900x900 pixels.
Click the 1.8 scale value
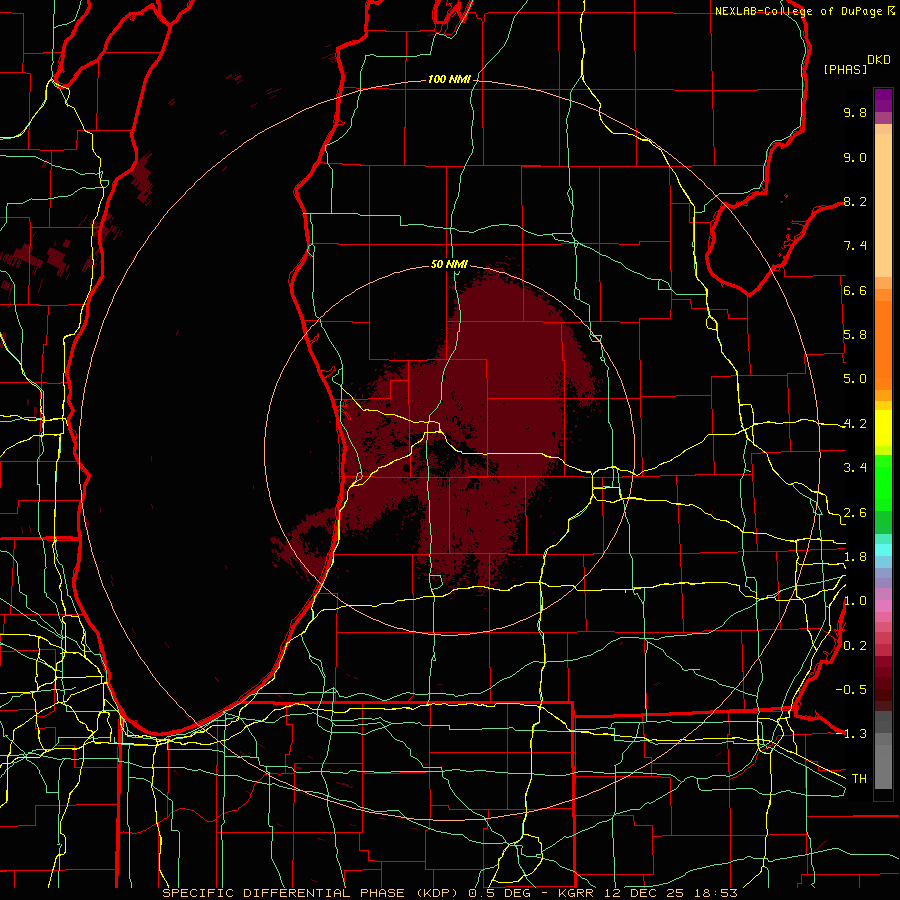pyautogui.click(x=855, y=557)
